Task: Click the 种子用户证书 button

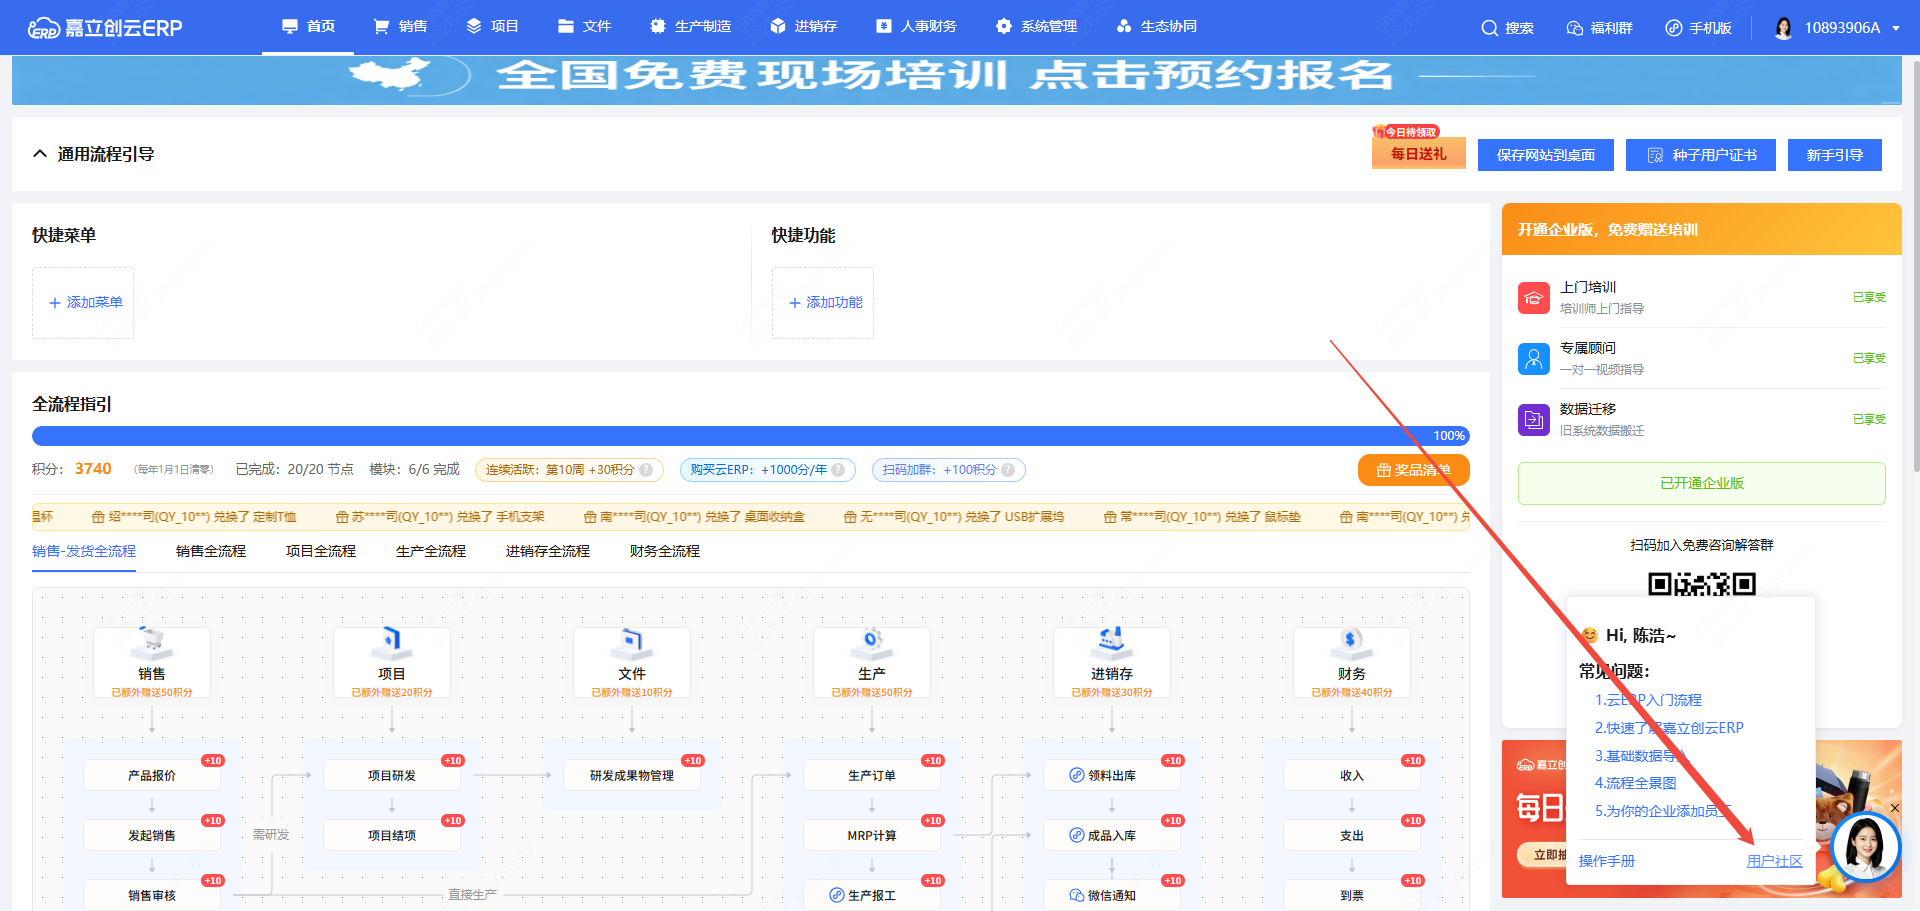Action: [1701, 155]
